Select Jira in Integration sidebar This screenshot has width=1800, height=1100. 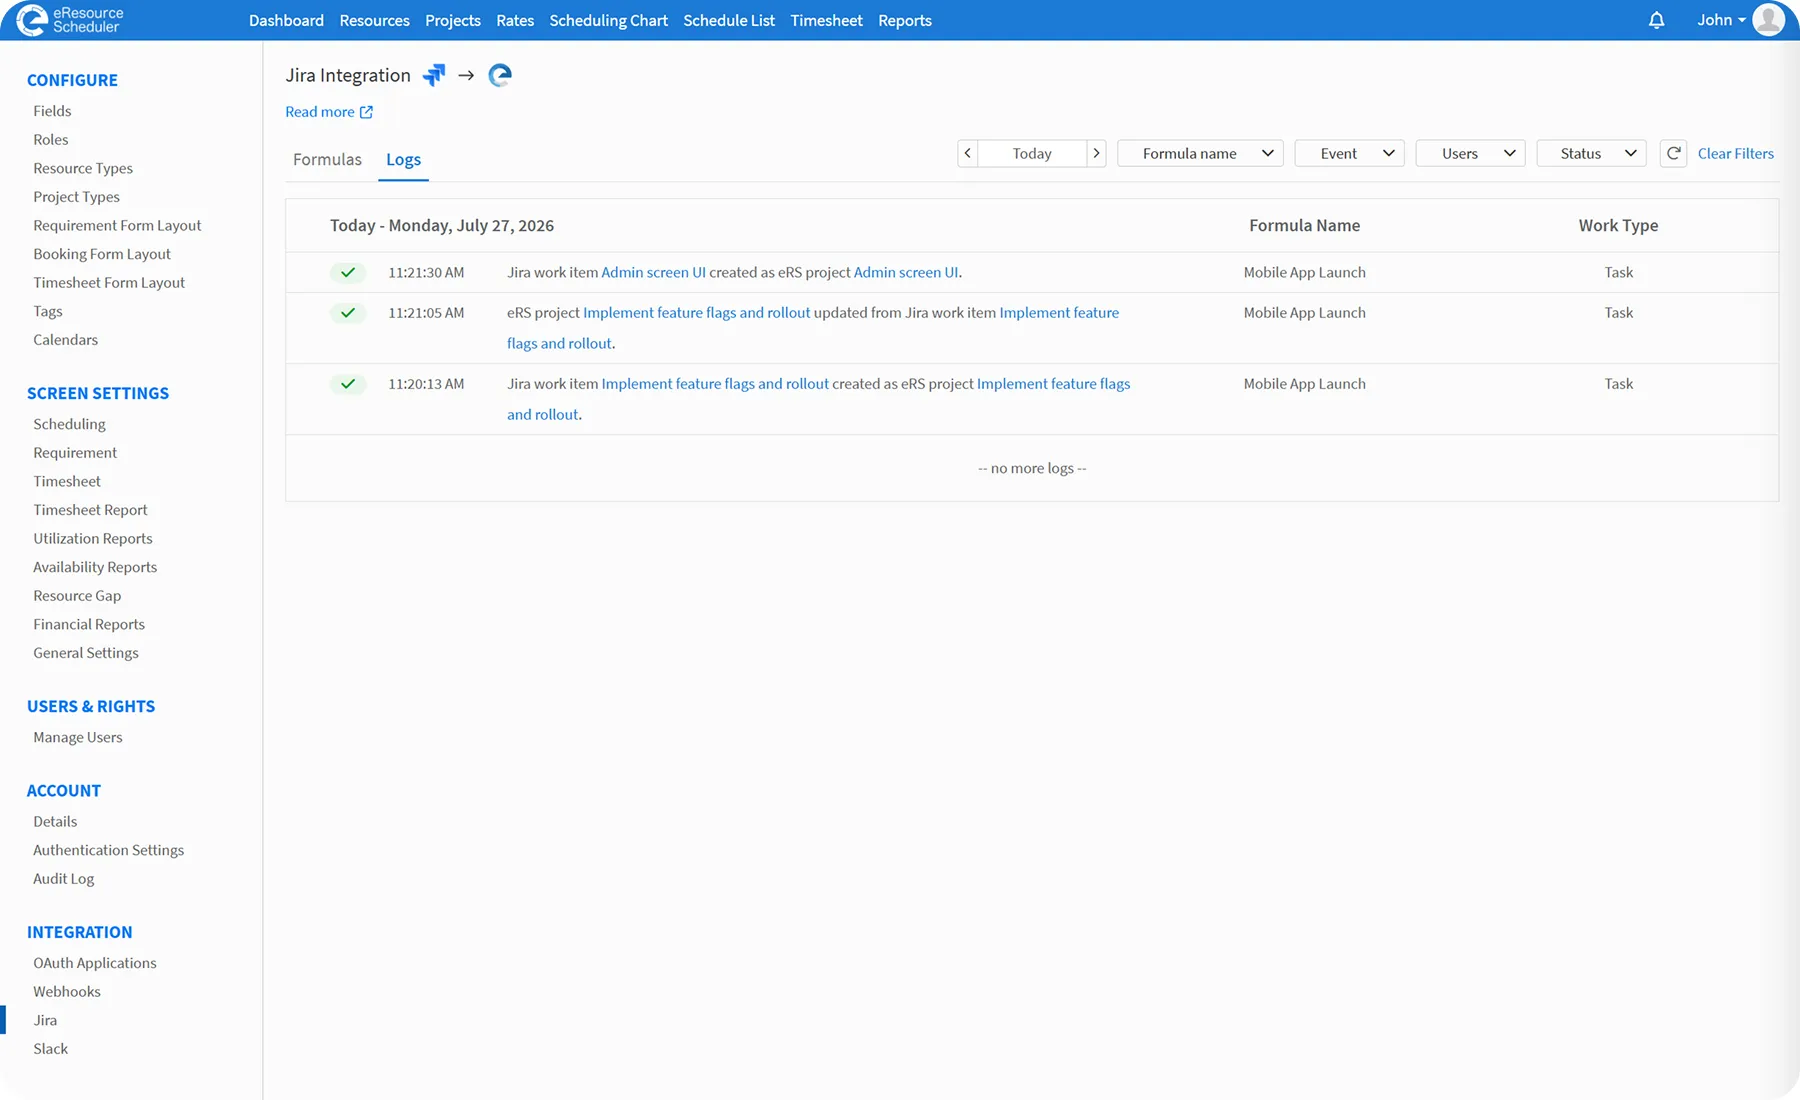coord(45,1020)
